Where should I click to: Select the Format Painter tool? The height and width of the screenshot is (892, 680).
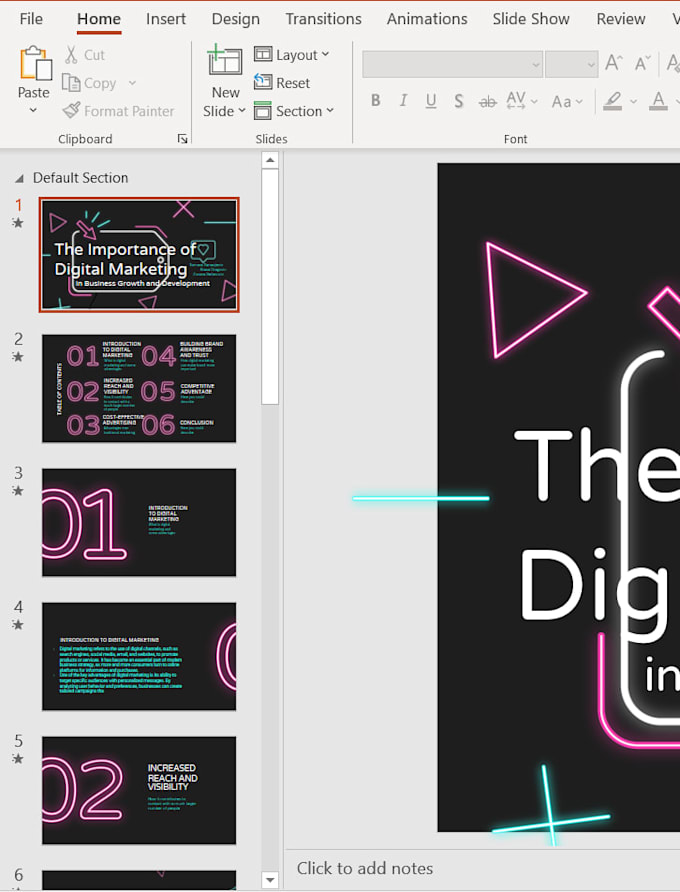tap(117, 111)
